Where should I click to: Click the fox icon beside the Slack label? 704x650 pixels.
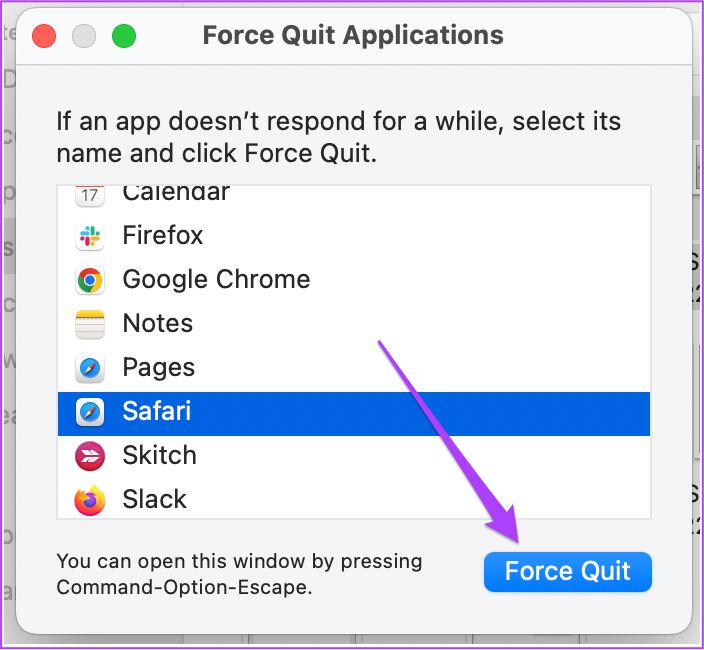point(90,500)
